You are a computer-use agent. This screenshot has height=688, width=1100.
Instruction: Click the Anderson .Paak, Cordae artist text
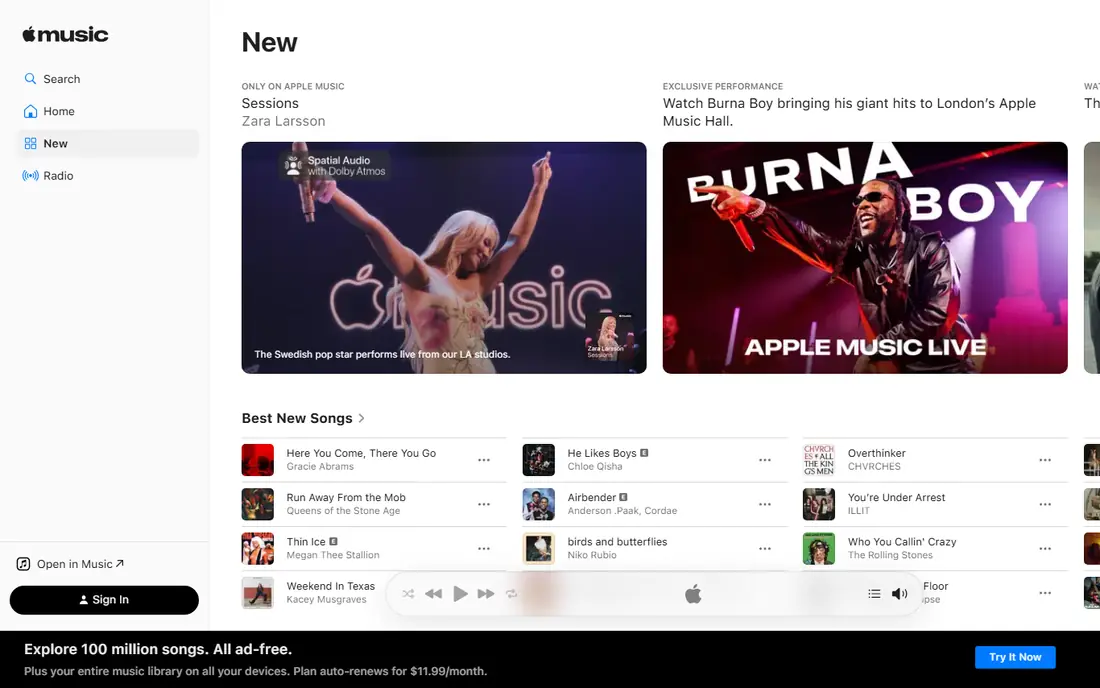tap(622, 511)
